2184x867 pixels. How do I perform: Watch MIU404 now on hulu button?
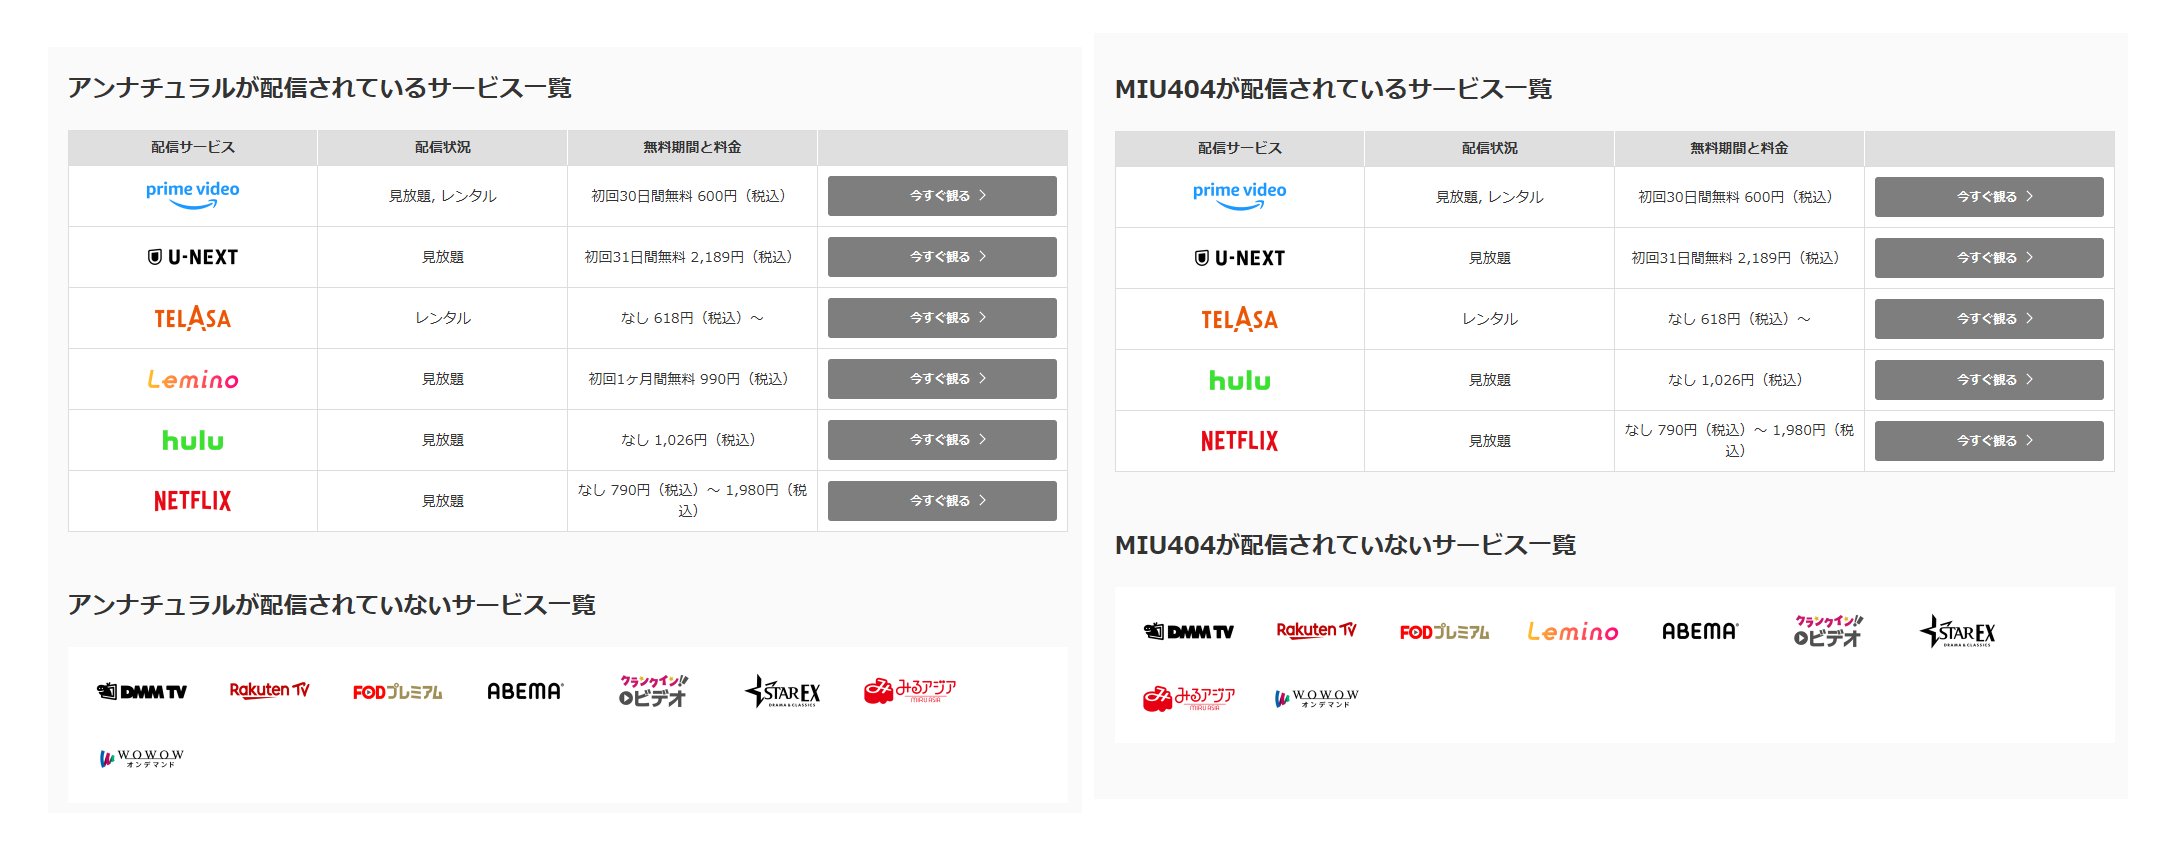[1989, 380]
